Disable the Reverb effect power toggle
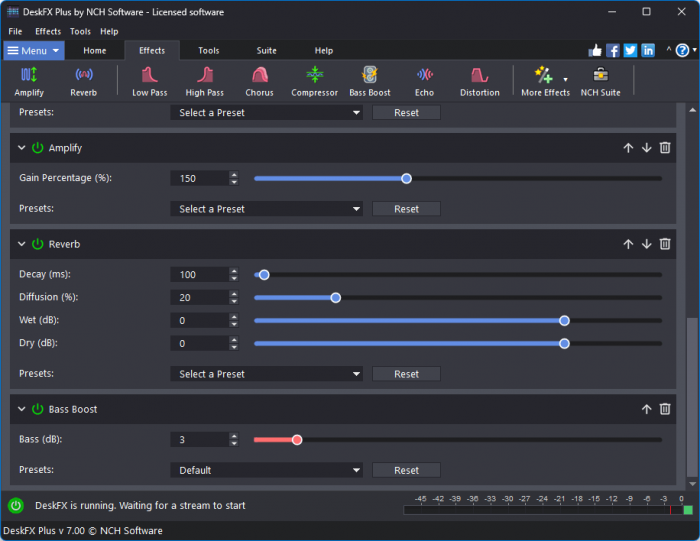The width and height of the screenshot is (700, 541). [38, 244]
